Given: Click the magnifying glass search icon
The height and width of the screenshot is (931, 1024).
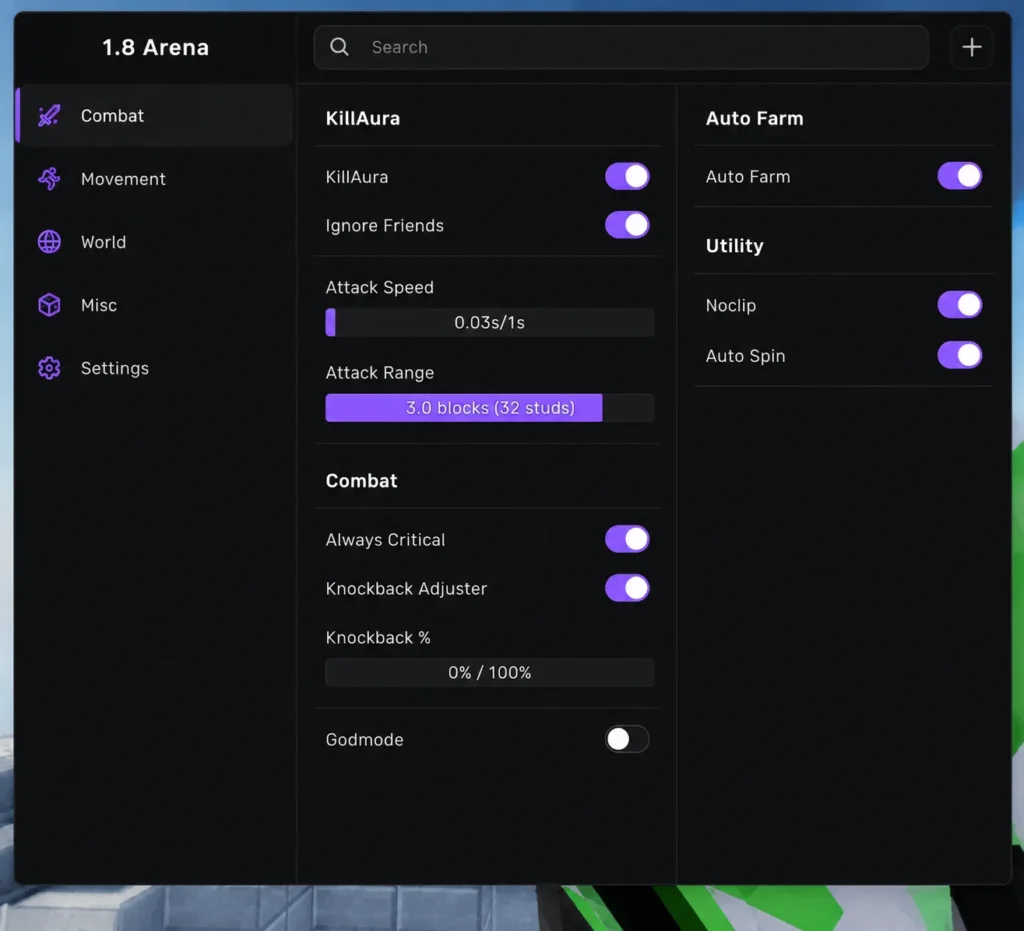Looking at the screenshot, I should coord(339,47).
